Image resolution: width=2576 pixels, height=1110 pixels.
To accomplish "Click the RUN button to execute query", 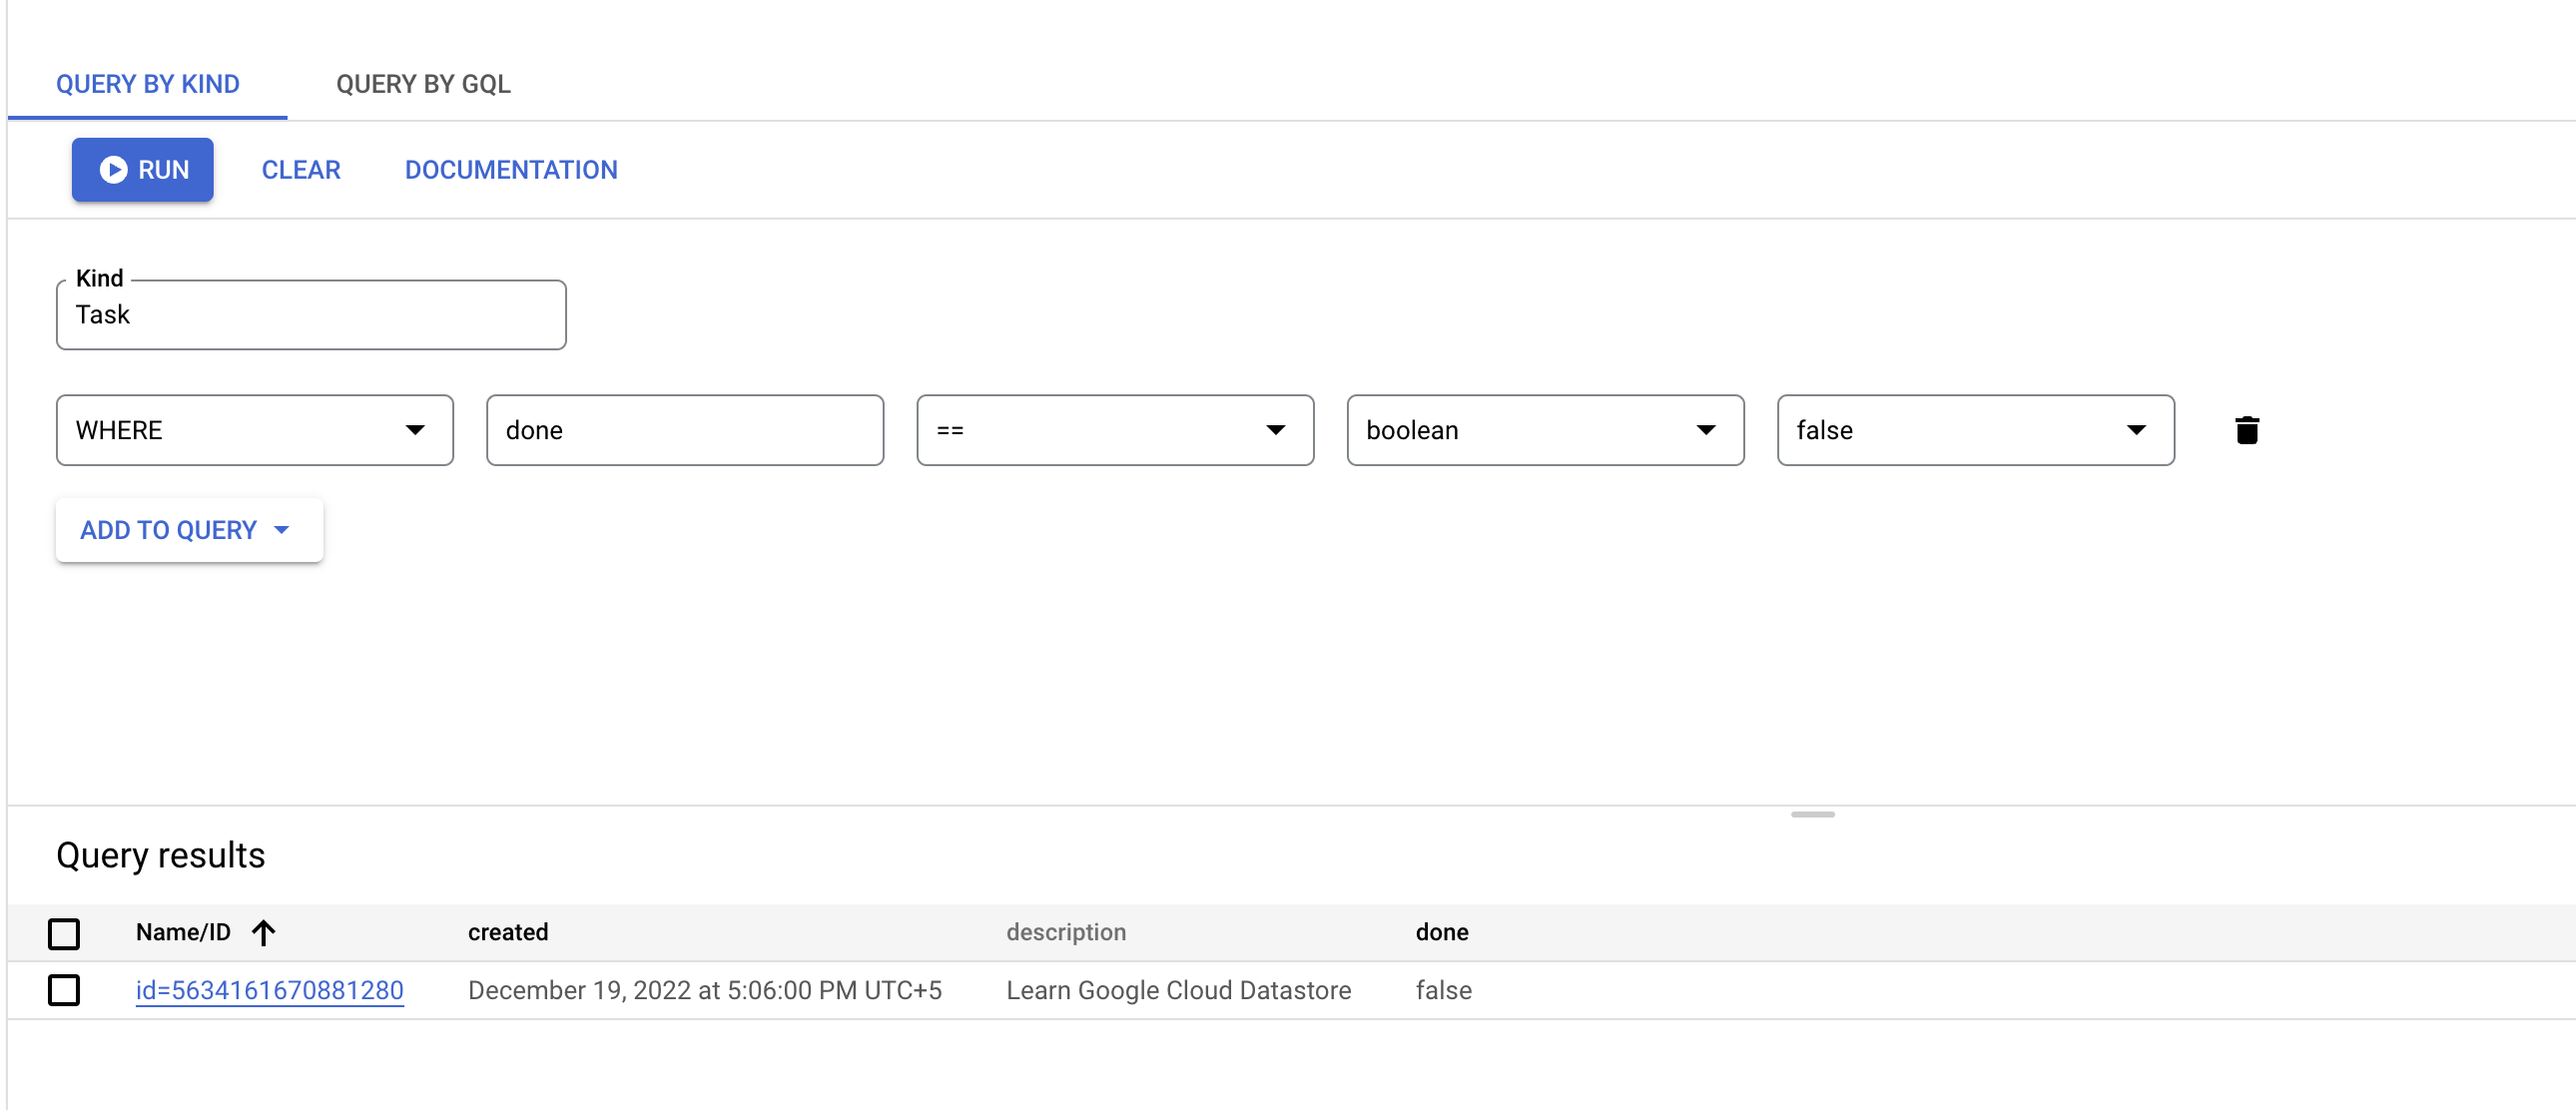I will pyautogui.click(x=143, y=169).
